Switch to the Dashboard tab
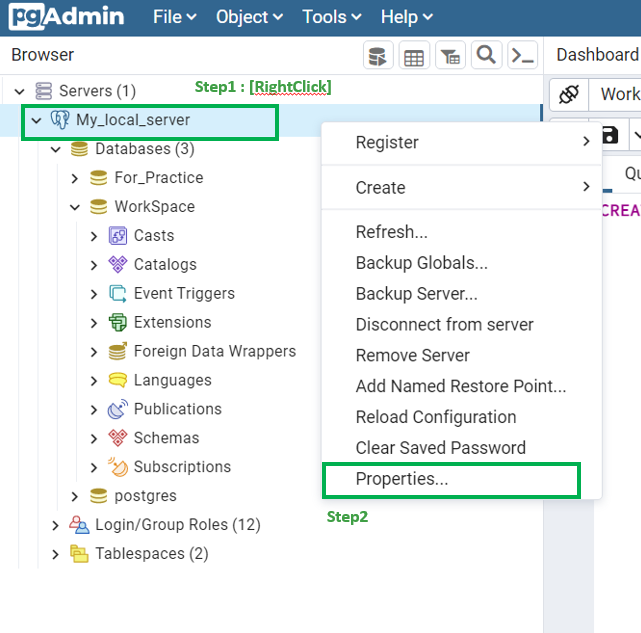This screenshot has width=641, height=633. click(x=598, y=55)
